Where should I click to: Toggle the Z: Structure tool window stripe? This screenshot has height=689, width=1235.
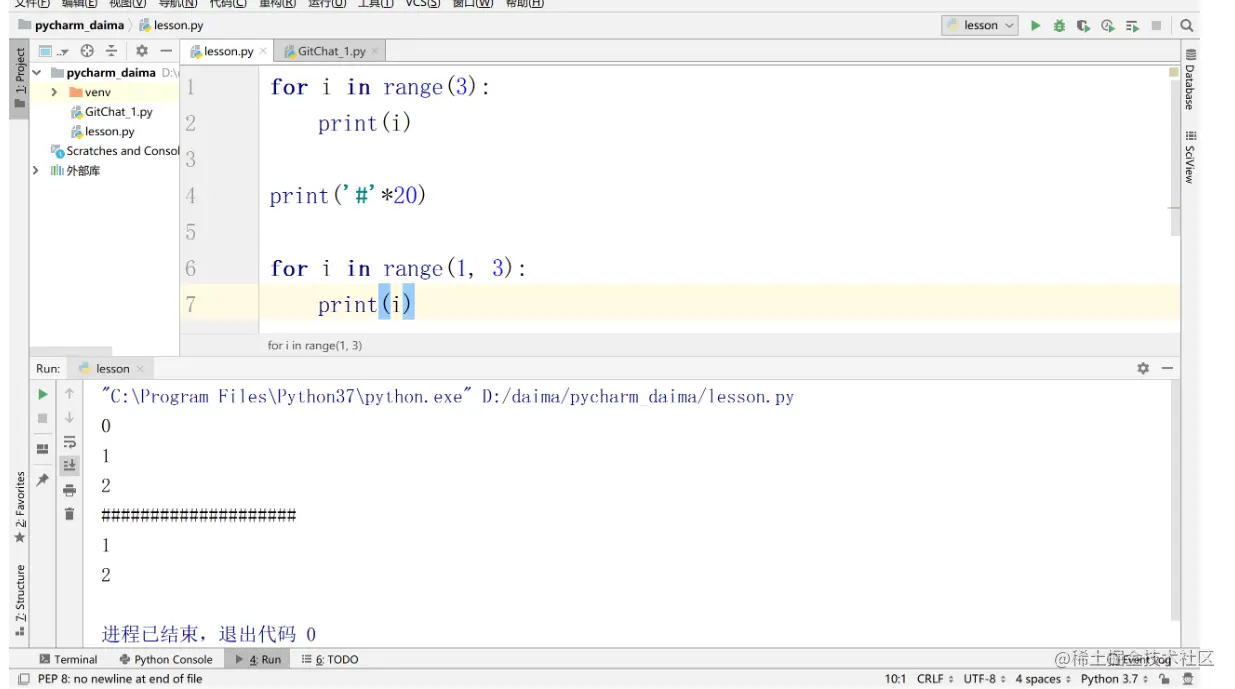click(x=19, y=600)
